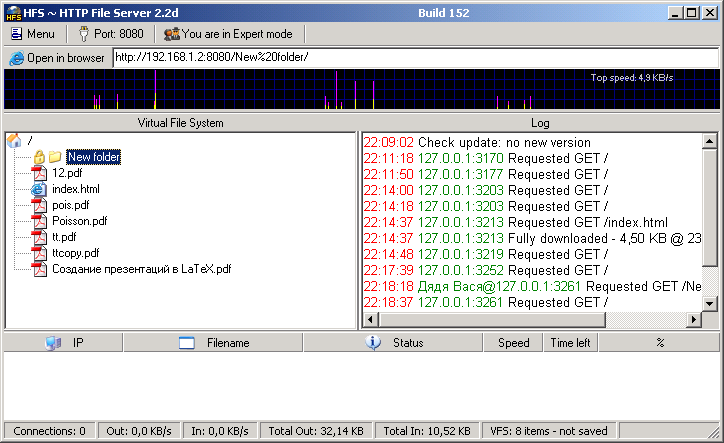Click log line 22:18:37 Requested GET

point(486,302)
